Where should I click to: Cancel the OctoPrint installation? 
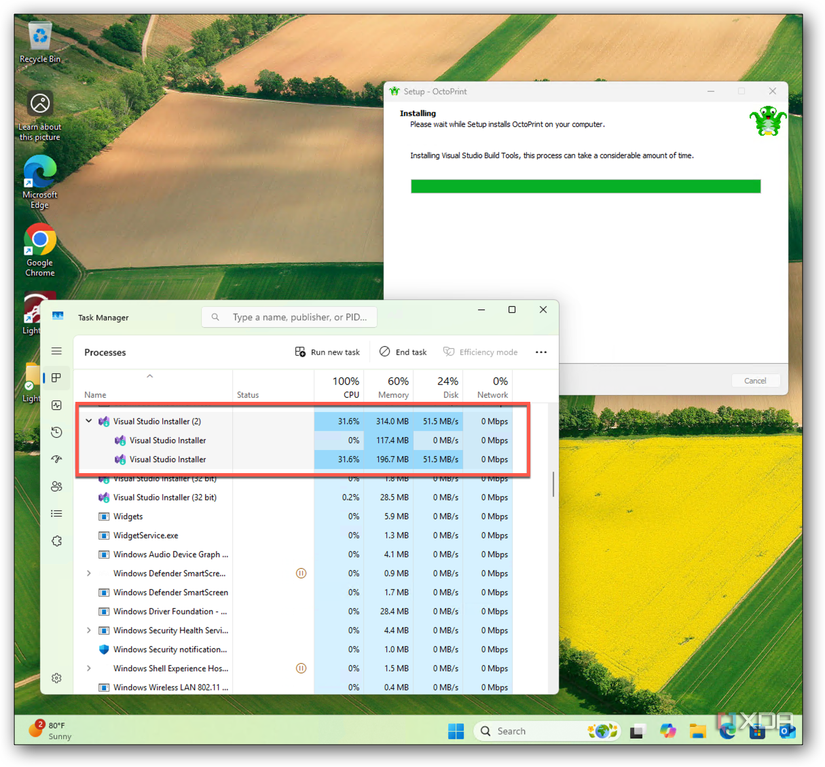755,380
